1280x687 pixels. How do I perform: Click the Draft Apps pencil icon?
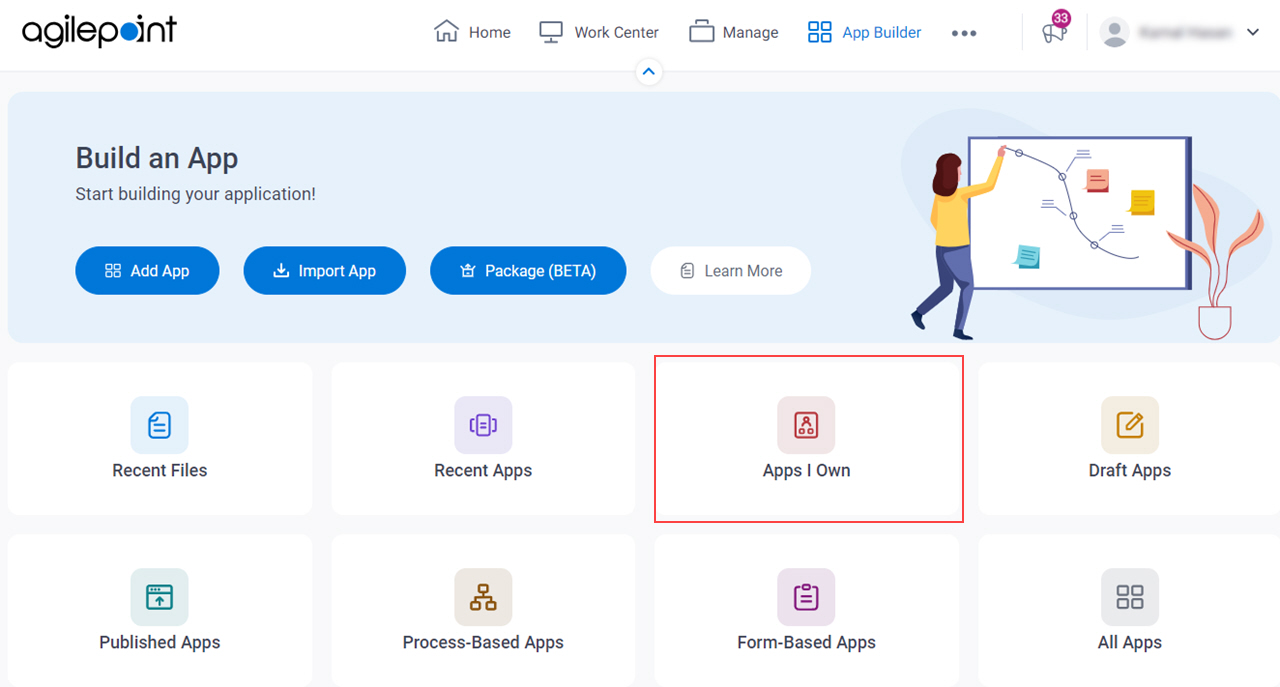[x=1130, y=425]
